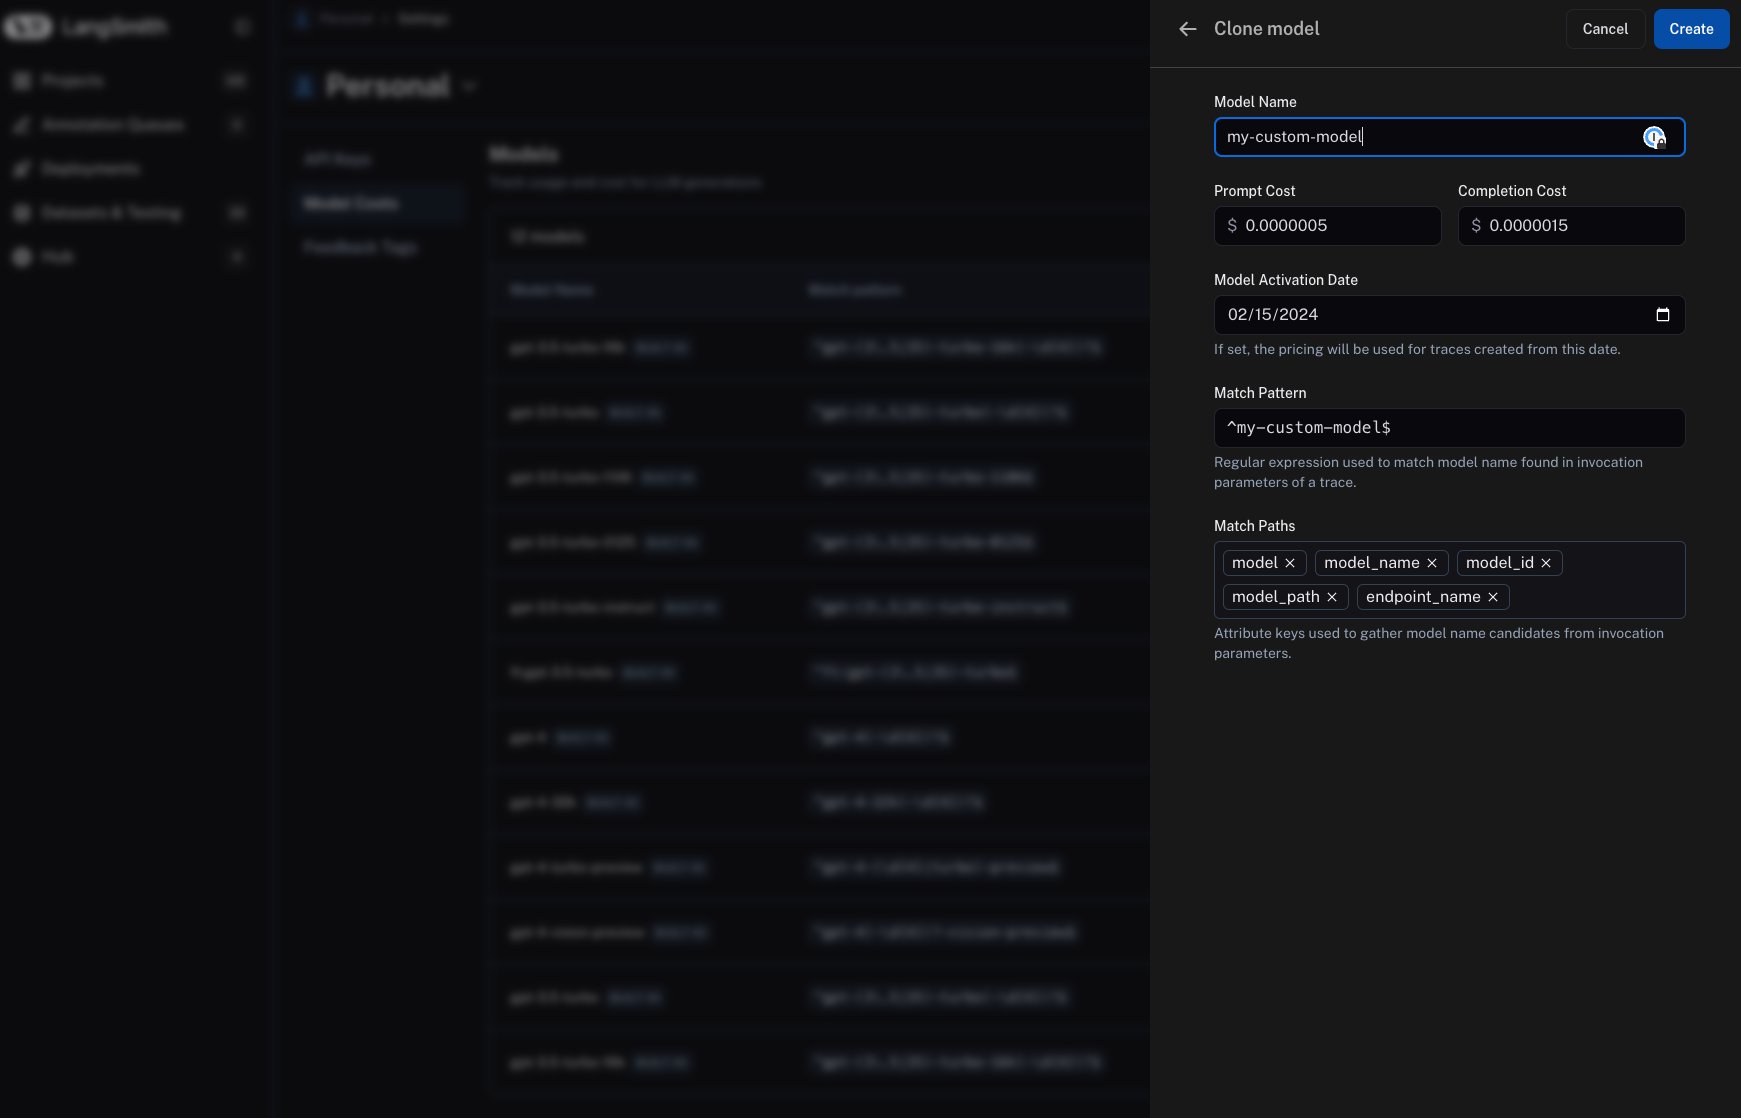Click the dollar sign in Completion Cost
The height and width of the screenshot is (1118, 1741).
coord(1476,226)
